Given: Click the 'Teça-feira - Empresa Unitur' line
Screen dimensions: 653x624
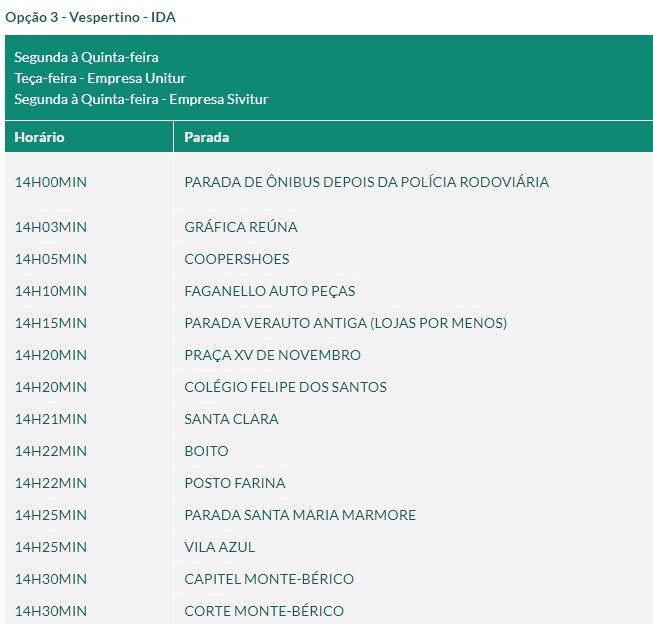Looking at the screenshot, I should 100,78.
